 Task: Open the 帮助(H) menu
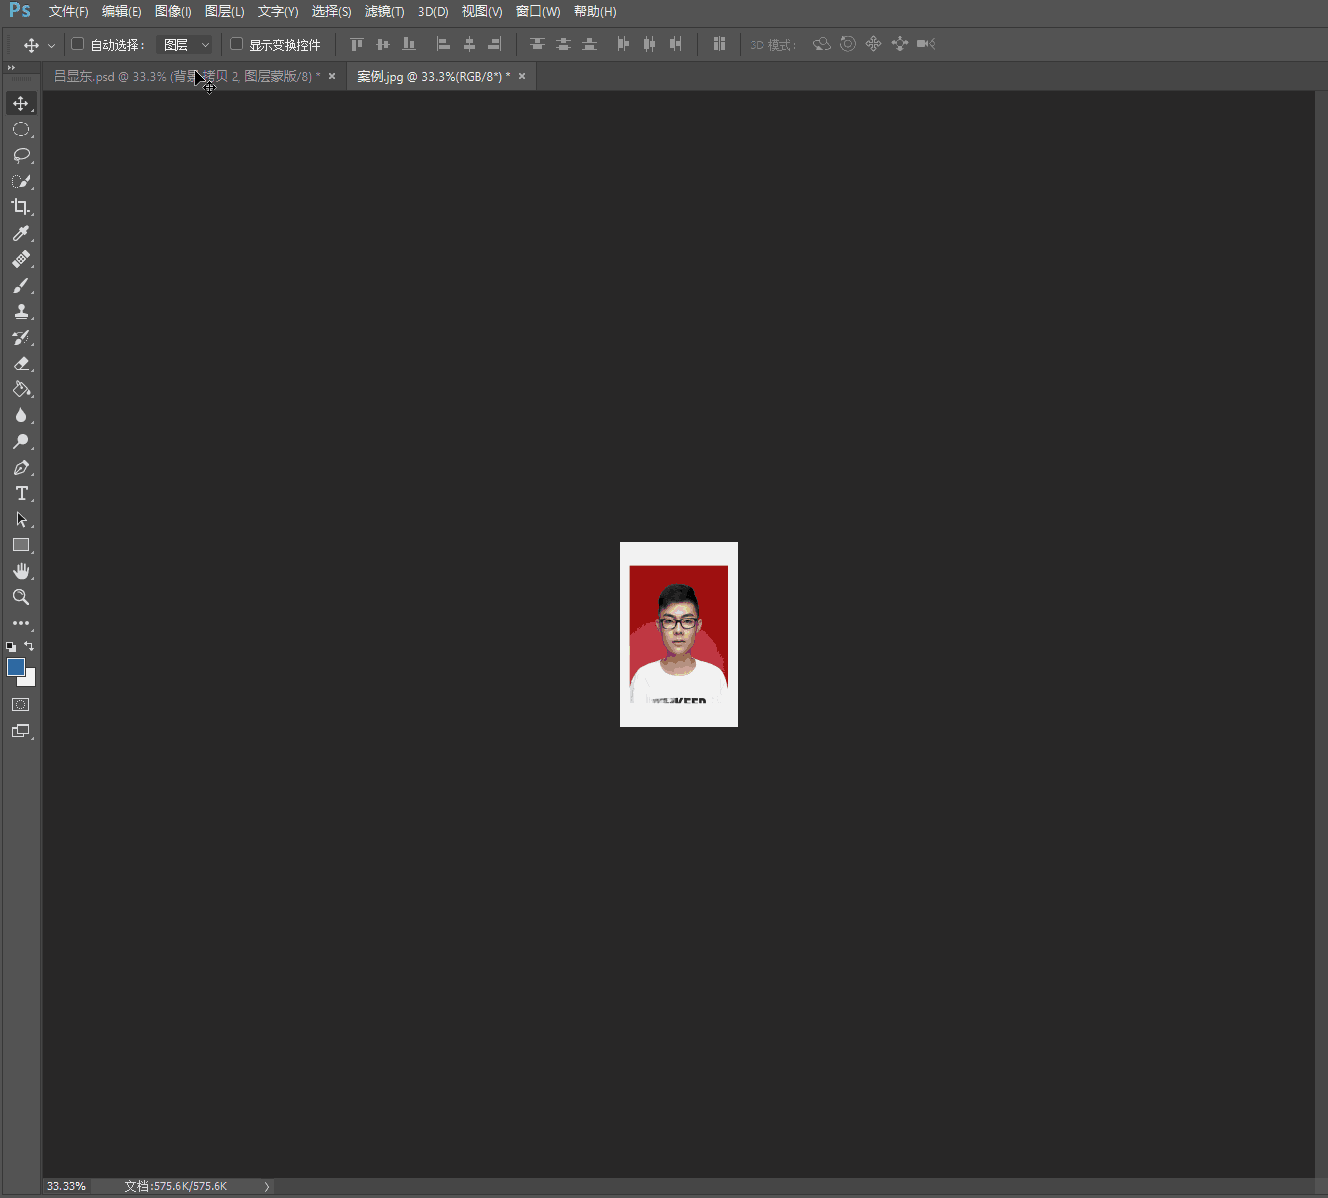(x=595, y=12)
